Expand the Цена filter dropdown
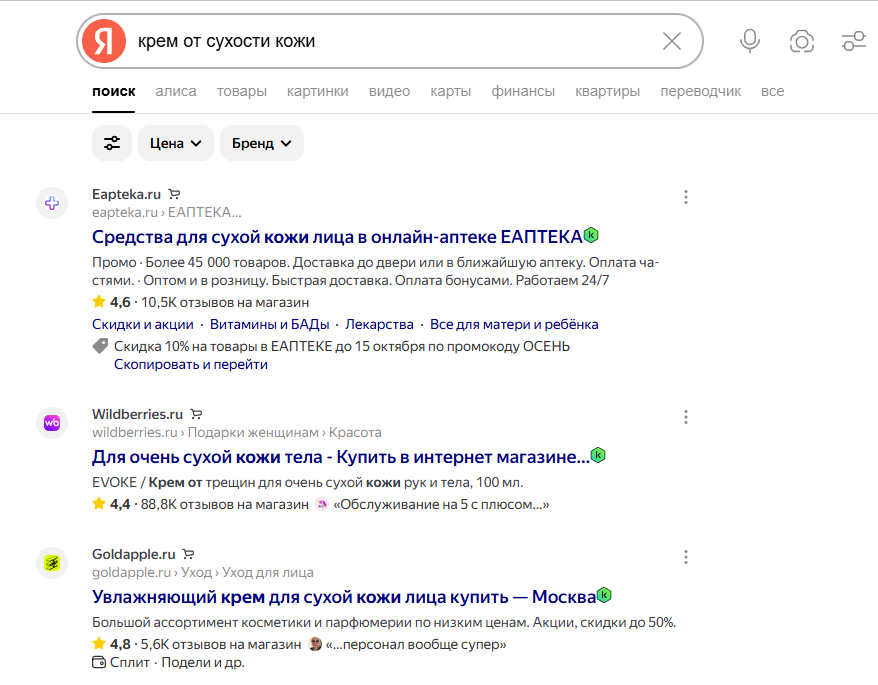Image resolution: width=878 pixels, height=685 pixels. click(x=175, y=143)
